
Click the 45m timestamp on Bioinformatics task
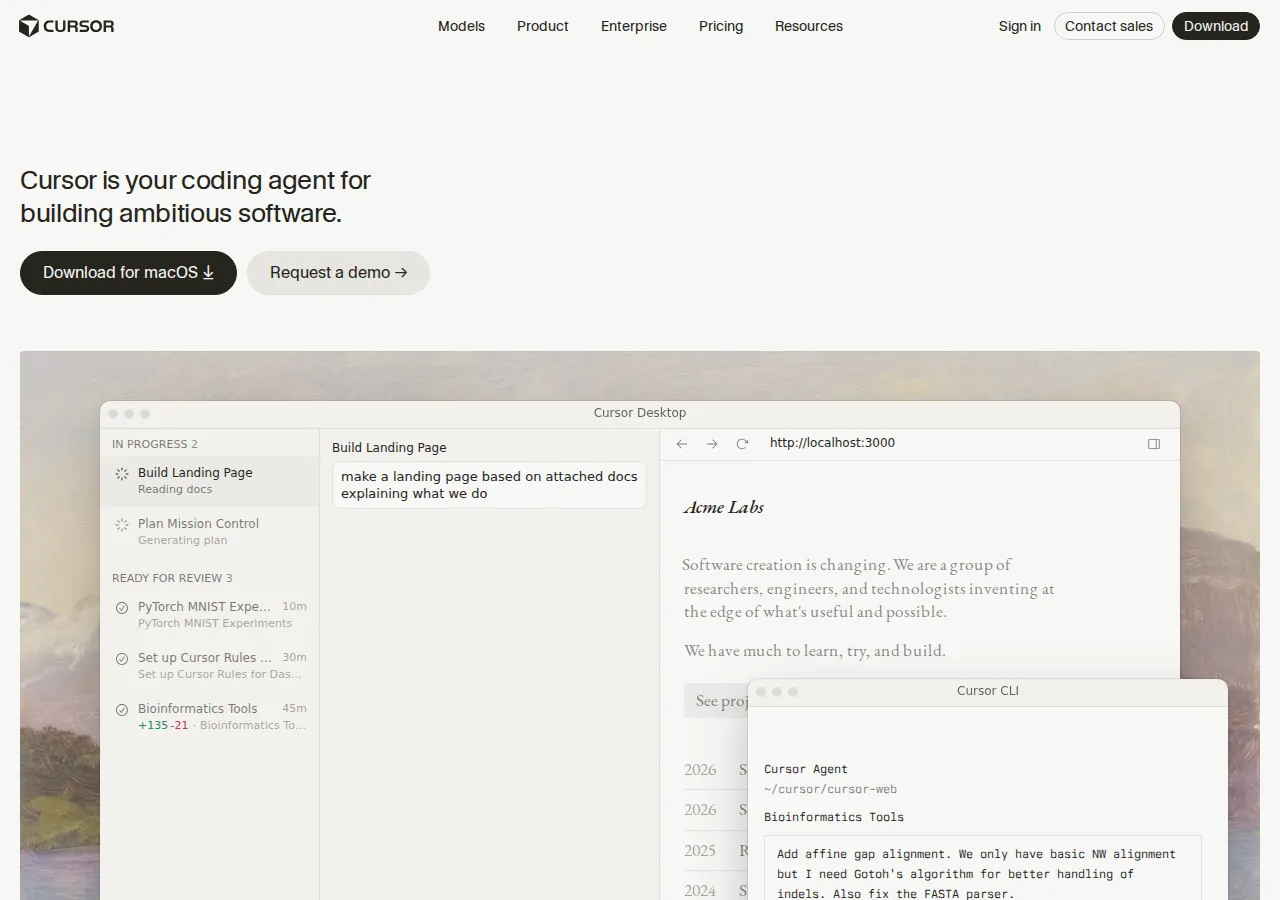(x=294, y=709)
